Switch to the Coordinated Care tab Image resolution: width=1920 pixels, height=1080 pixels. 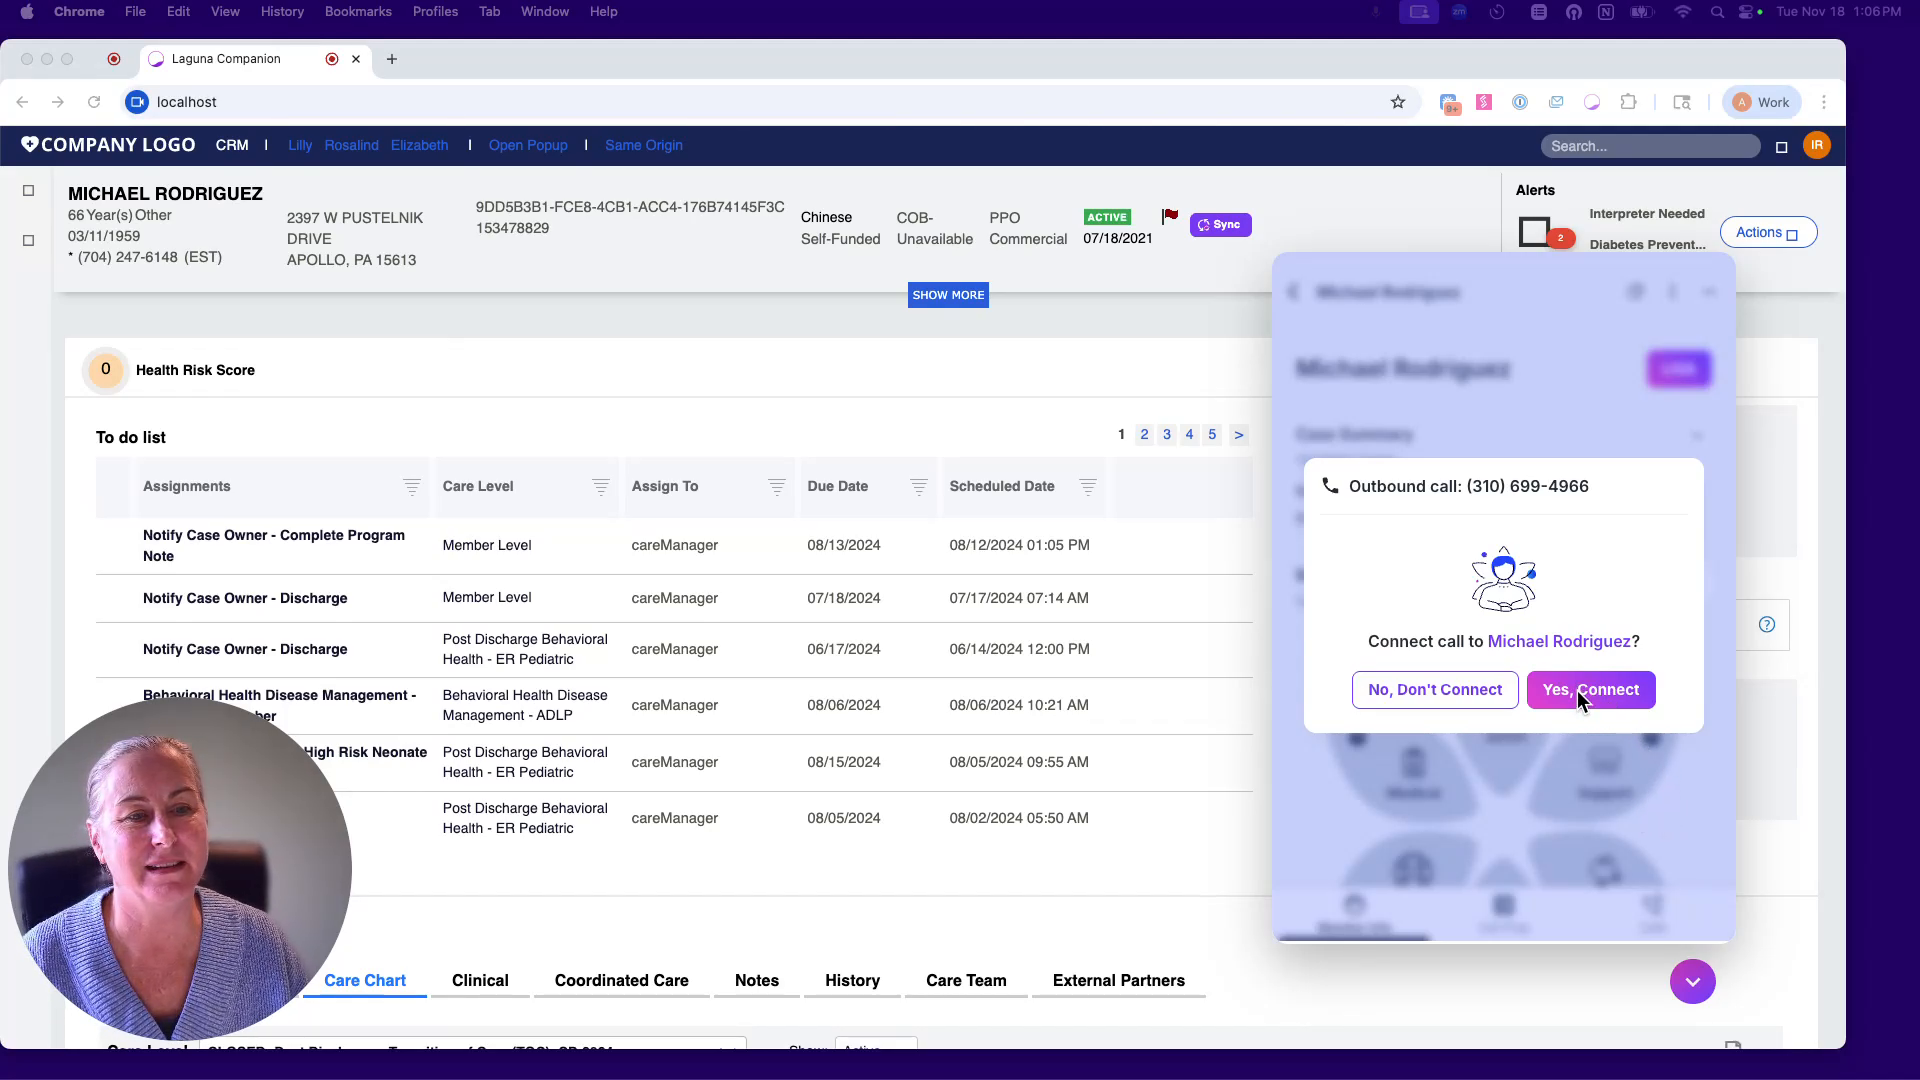pos(621,981)
